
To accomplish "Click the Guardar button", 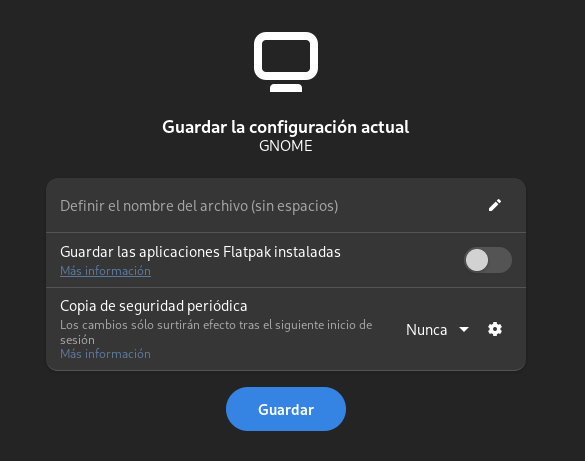I will pos(286,409).
